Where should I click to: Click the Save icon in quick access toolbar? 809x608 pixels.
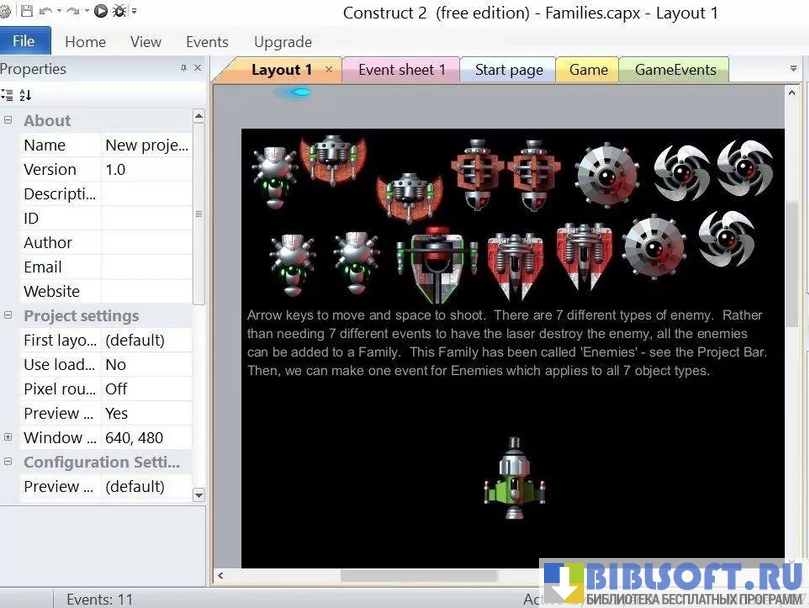coord(26,12)
